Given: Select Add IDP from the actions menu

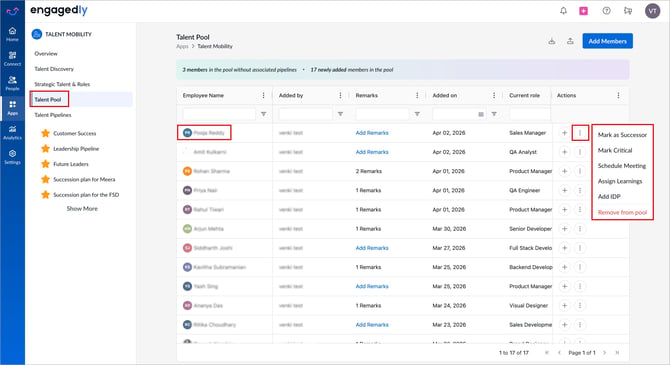Looking at the screenshot, I should (x=609, y=197).
